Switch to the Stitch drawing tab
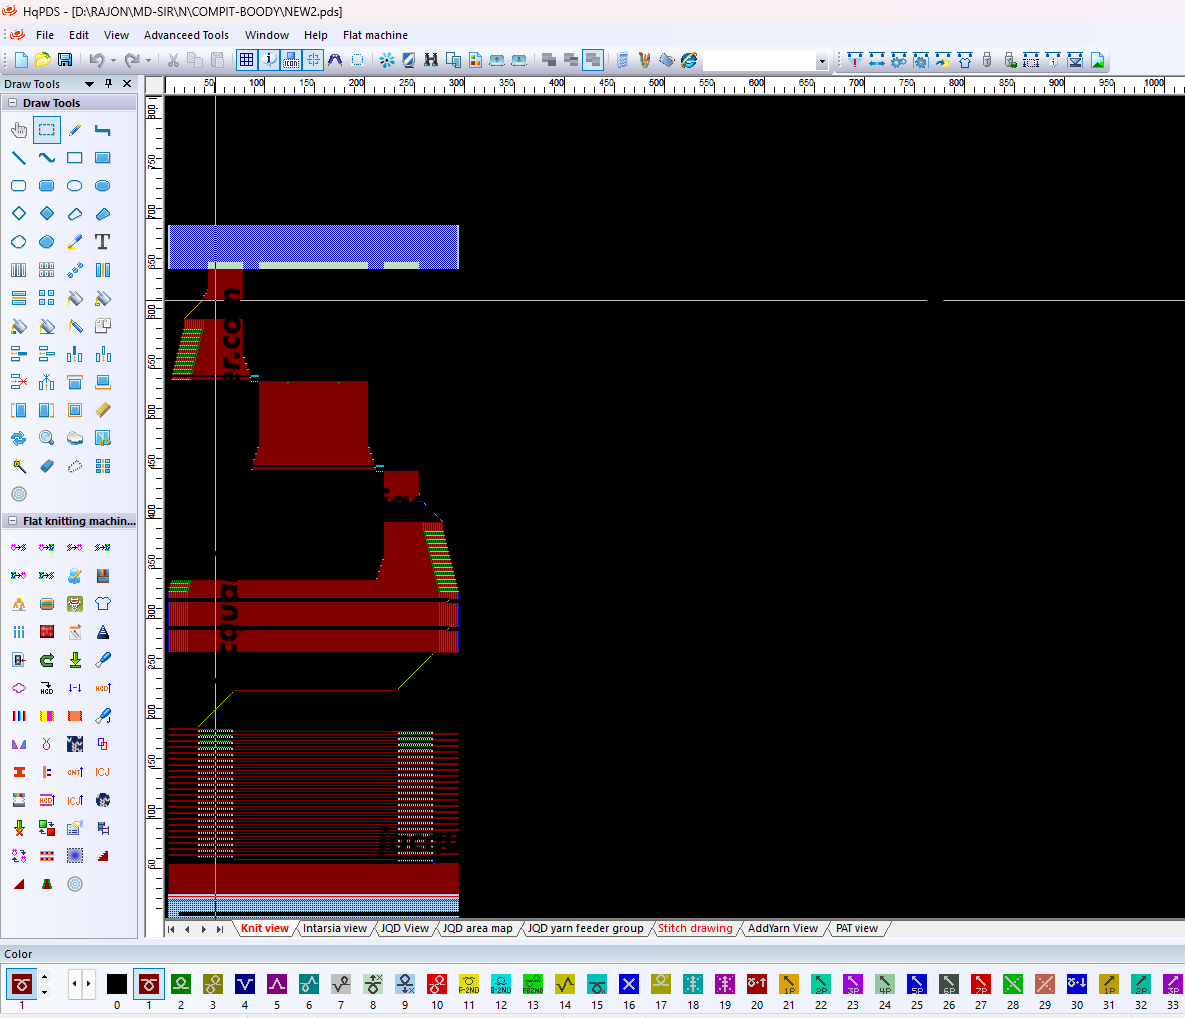Image resolution: width=1185 pixels, height=1018 pixels. pos(695,928)
